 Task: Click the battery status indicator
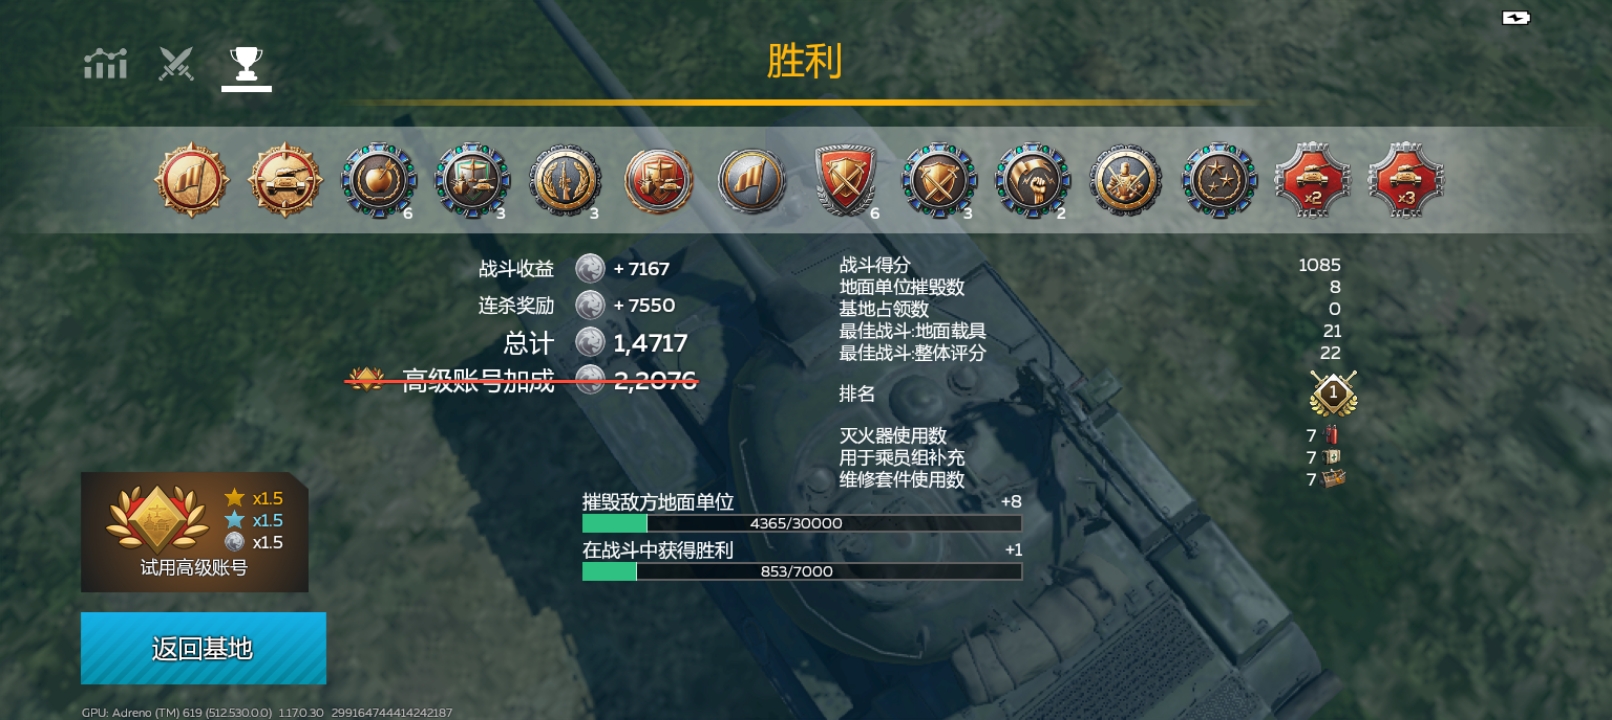(1516, 17)
